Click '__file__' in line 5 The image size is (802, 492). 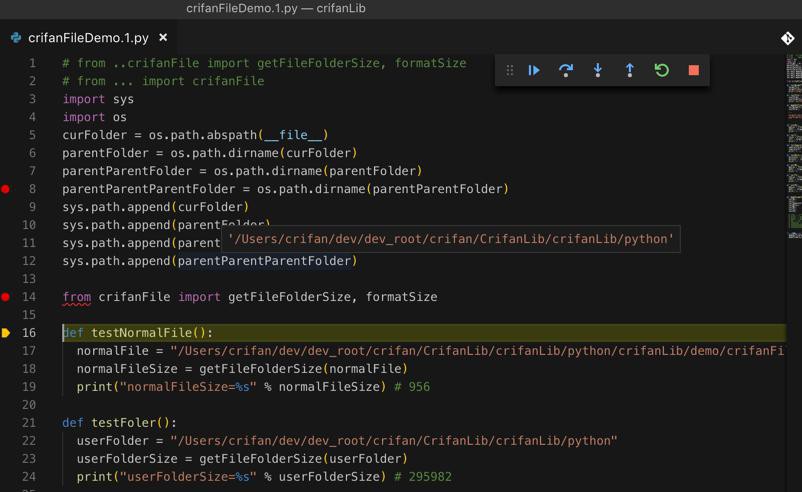pos(294,135)
